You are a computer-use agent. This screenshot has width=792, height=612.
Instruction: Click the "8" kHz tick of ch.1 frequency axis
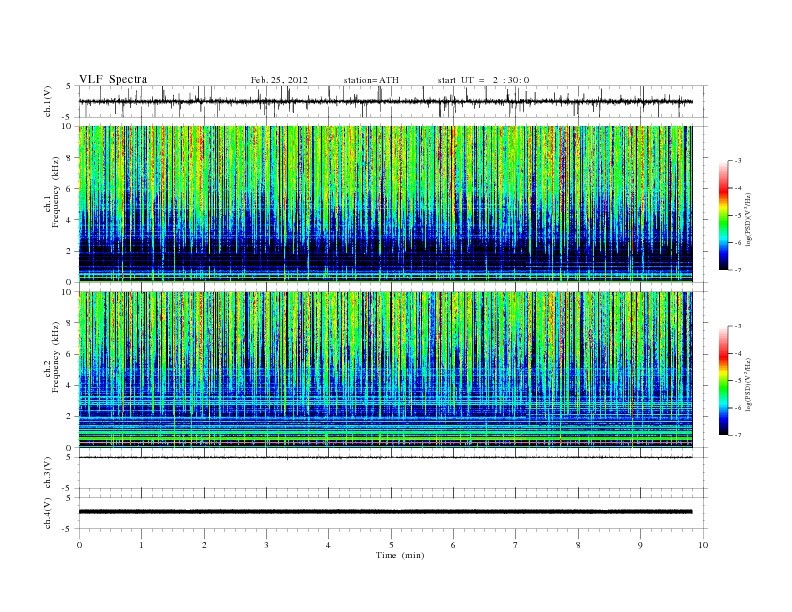[69, 158]
